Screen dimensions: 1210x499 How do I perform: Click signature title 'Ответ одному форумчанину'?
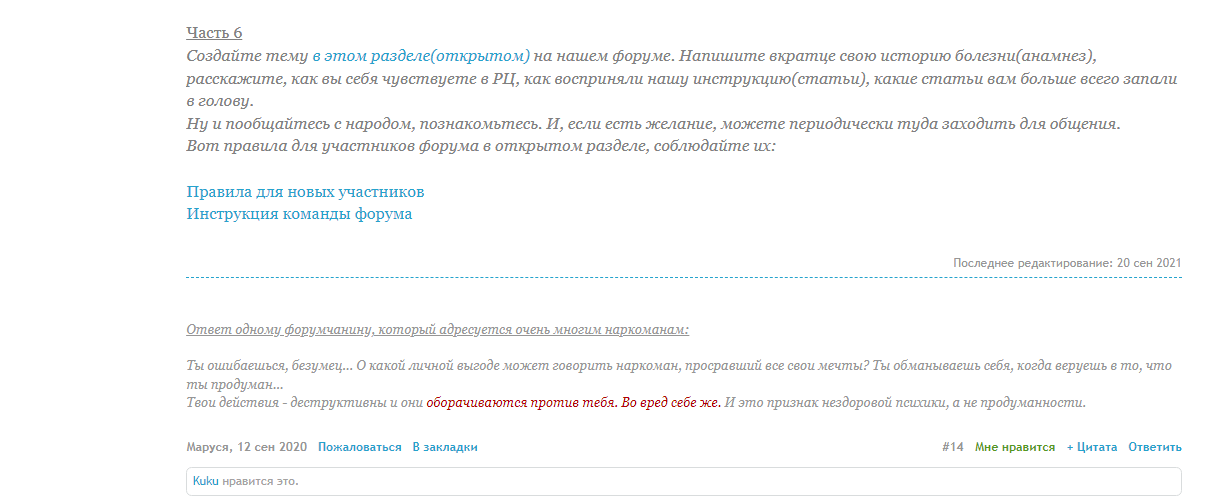click(x=437, y=330)
